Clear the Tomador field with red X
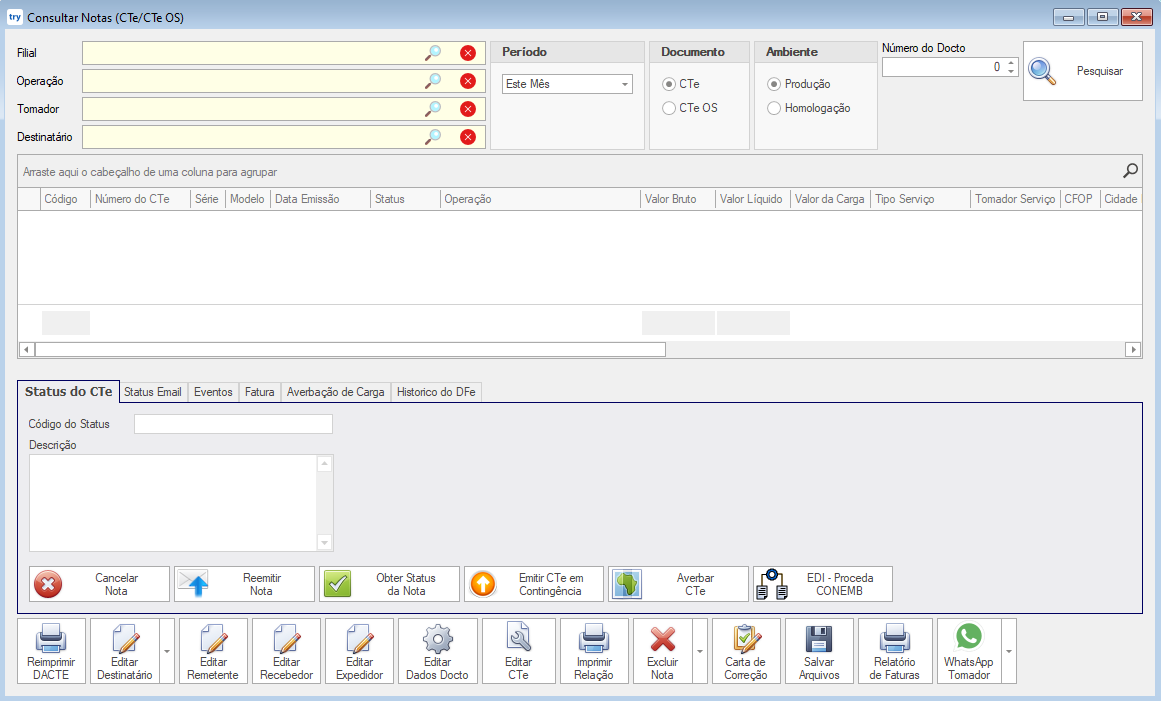The height and width of the screenshot is (701, 1161). 467,109
